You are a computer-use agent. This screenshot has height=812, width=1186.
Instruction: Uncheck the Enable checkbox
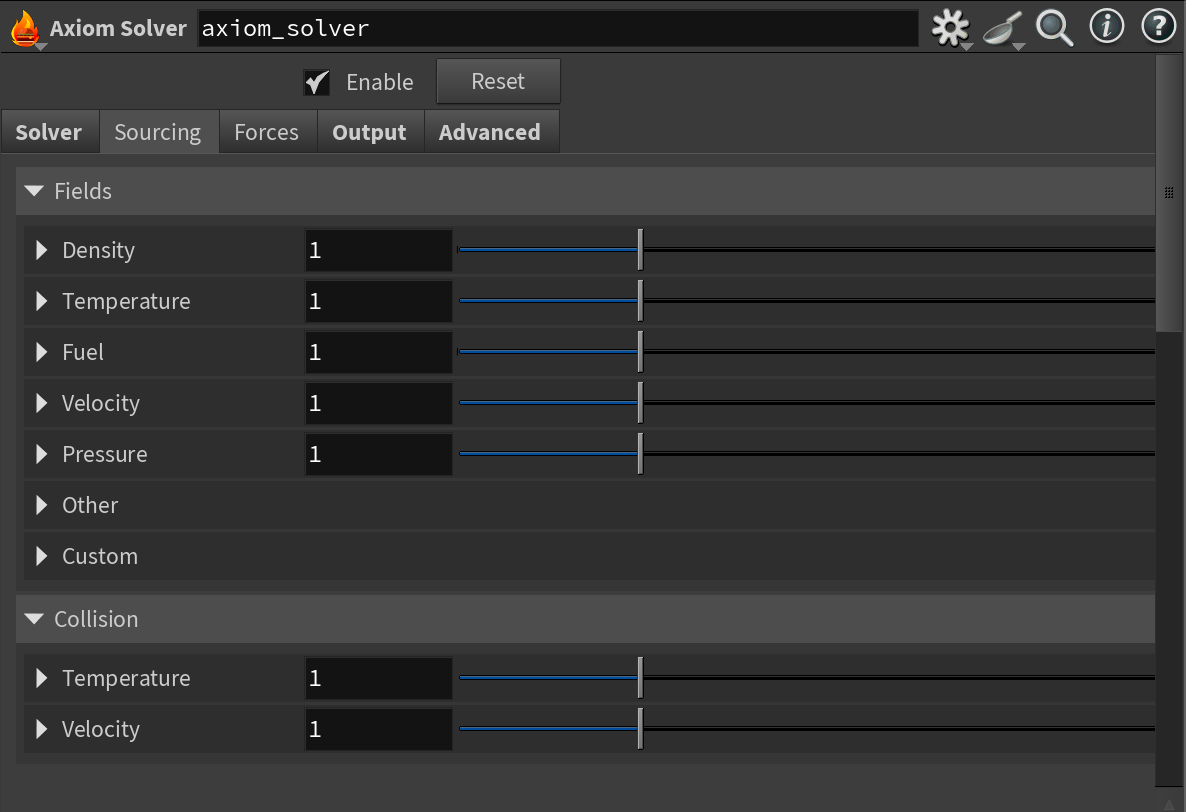click(x=317, y=82)
